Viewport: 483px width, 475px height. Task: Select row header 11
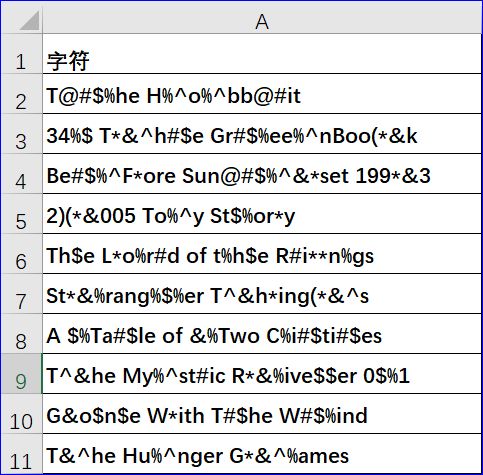tap(22, 453)
